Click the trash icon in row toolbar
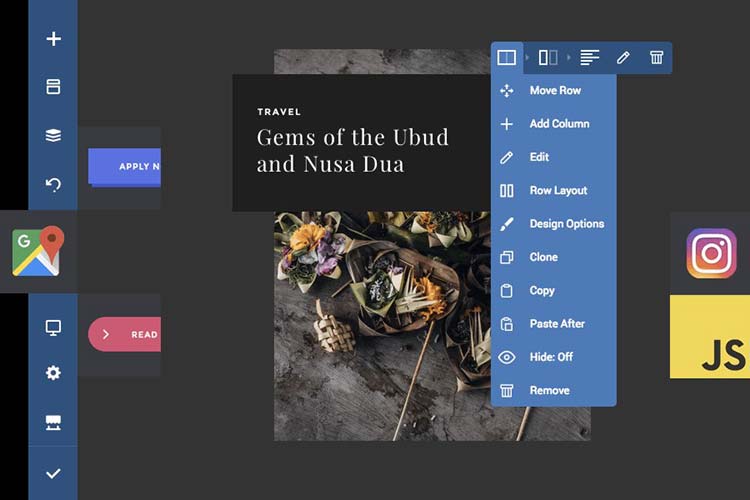 pyautogui.click(x=656, y=58)
